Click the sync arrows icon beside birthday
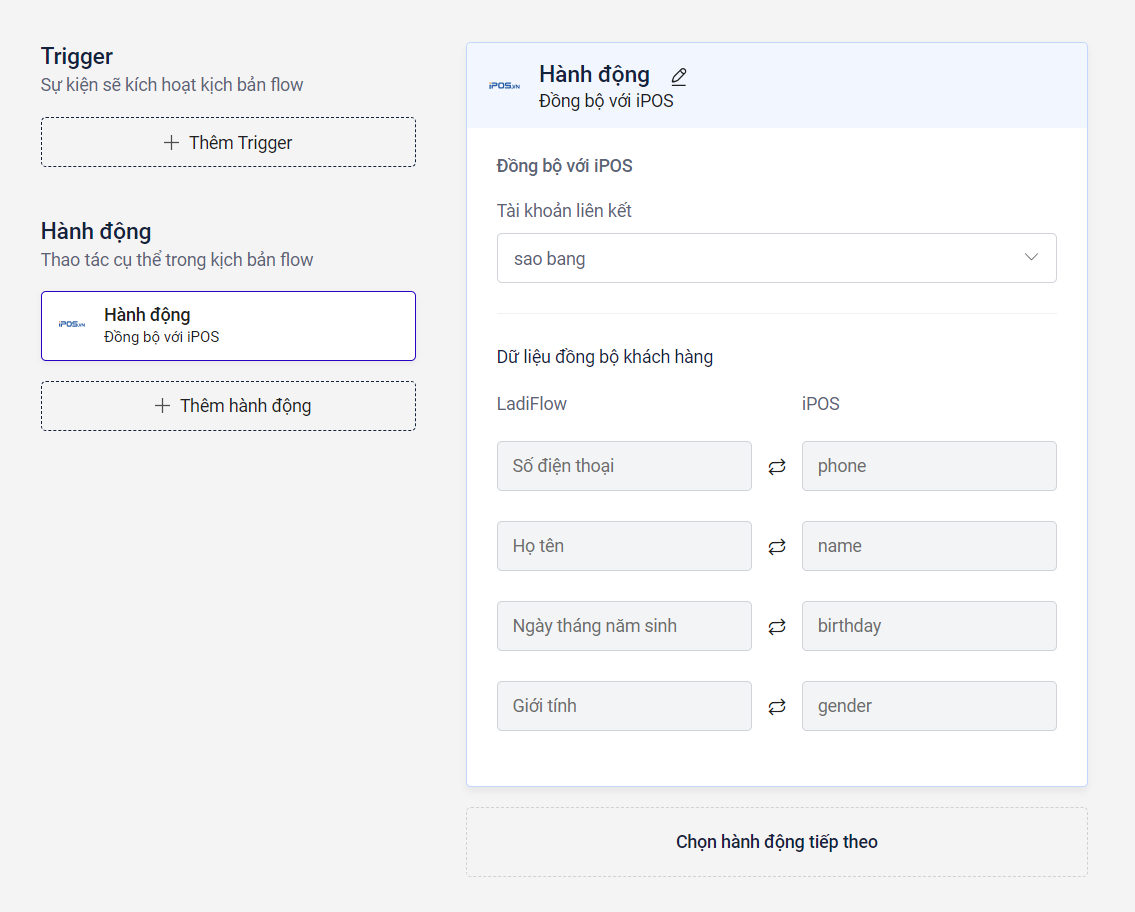The width and height of the screenshot is (1135, 912). pyautogui.click(x=777, y=627)
